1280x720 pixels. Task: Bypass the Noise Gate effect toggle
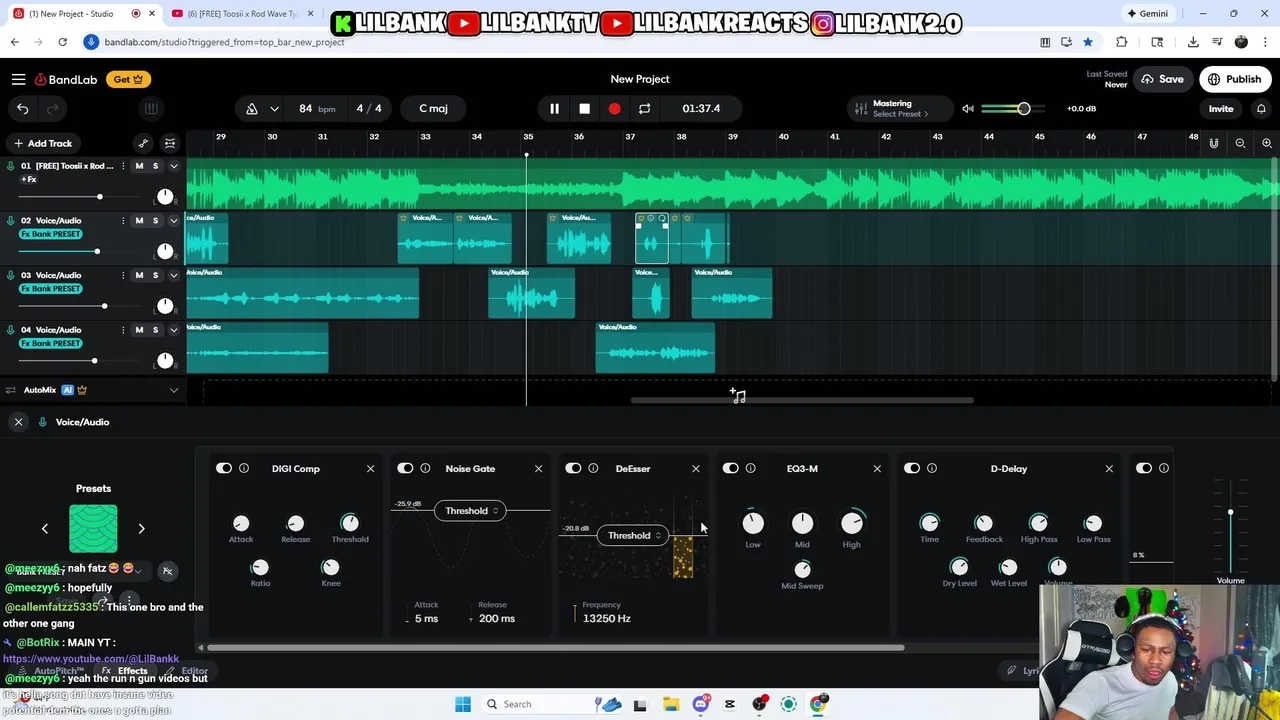[405, 468]
